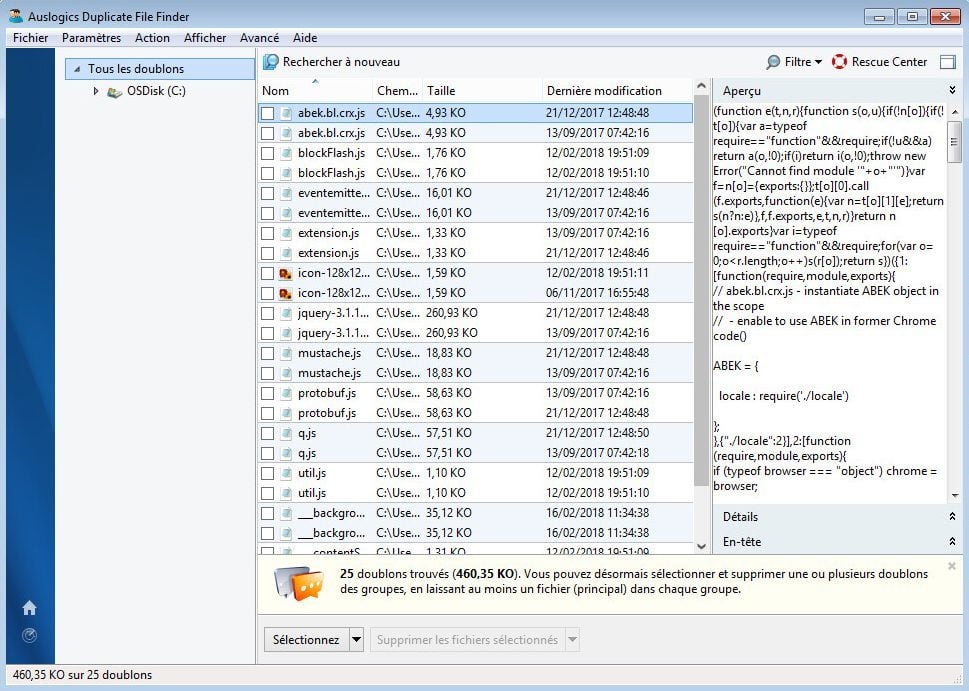Viewport: 969px width, 691px height.
Task: Check the first abek.bl.crx.js checkbox
Action: tap(267, 113)
